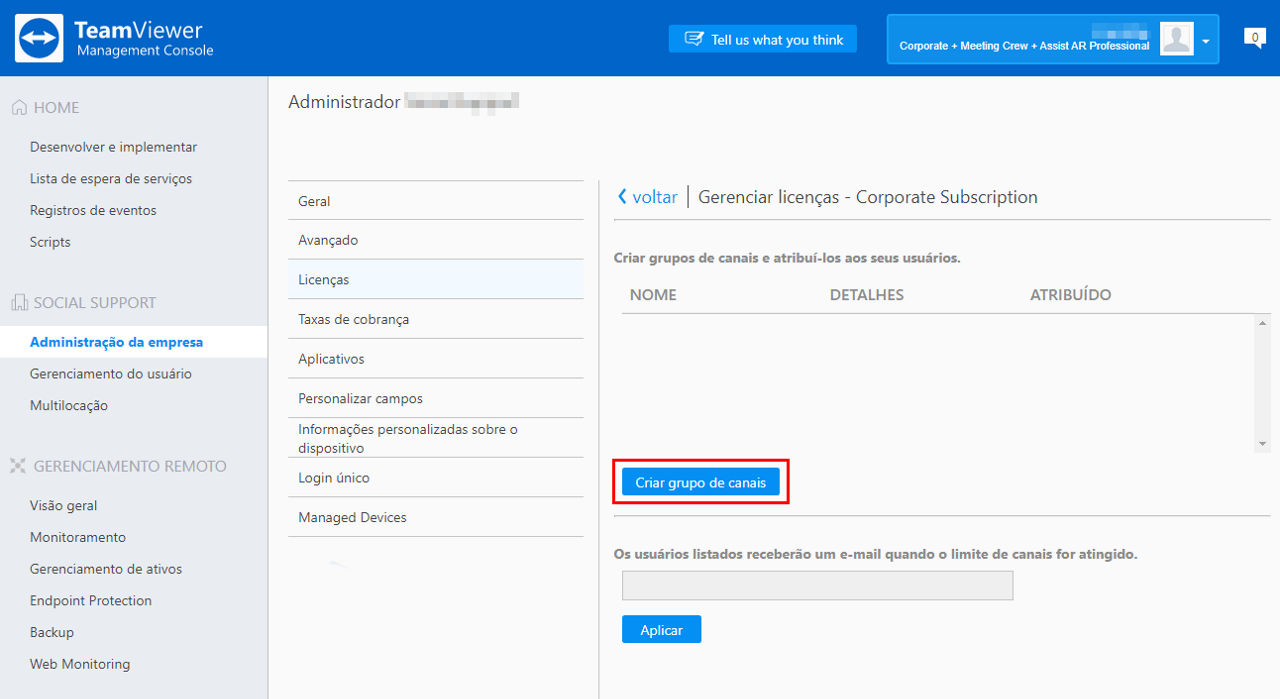This screenshot has height=699, width=1280.
Task: Select the Avançado settings tab
Action: [436, 240]
